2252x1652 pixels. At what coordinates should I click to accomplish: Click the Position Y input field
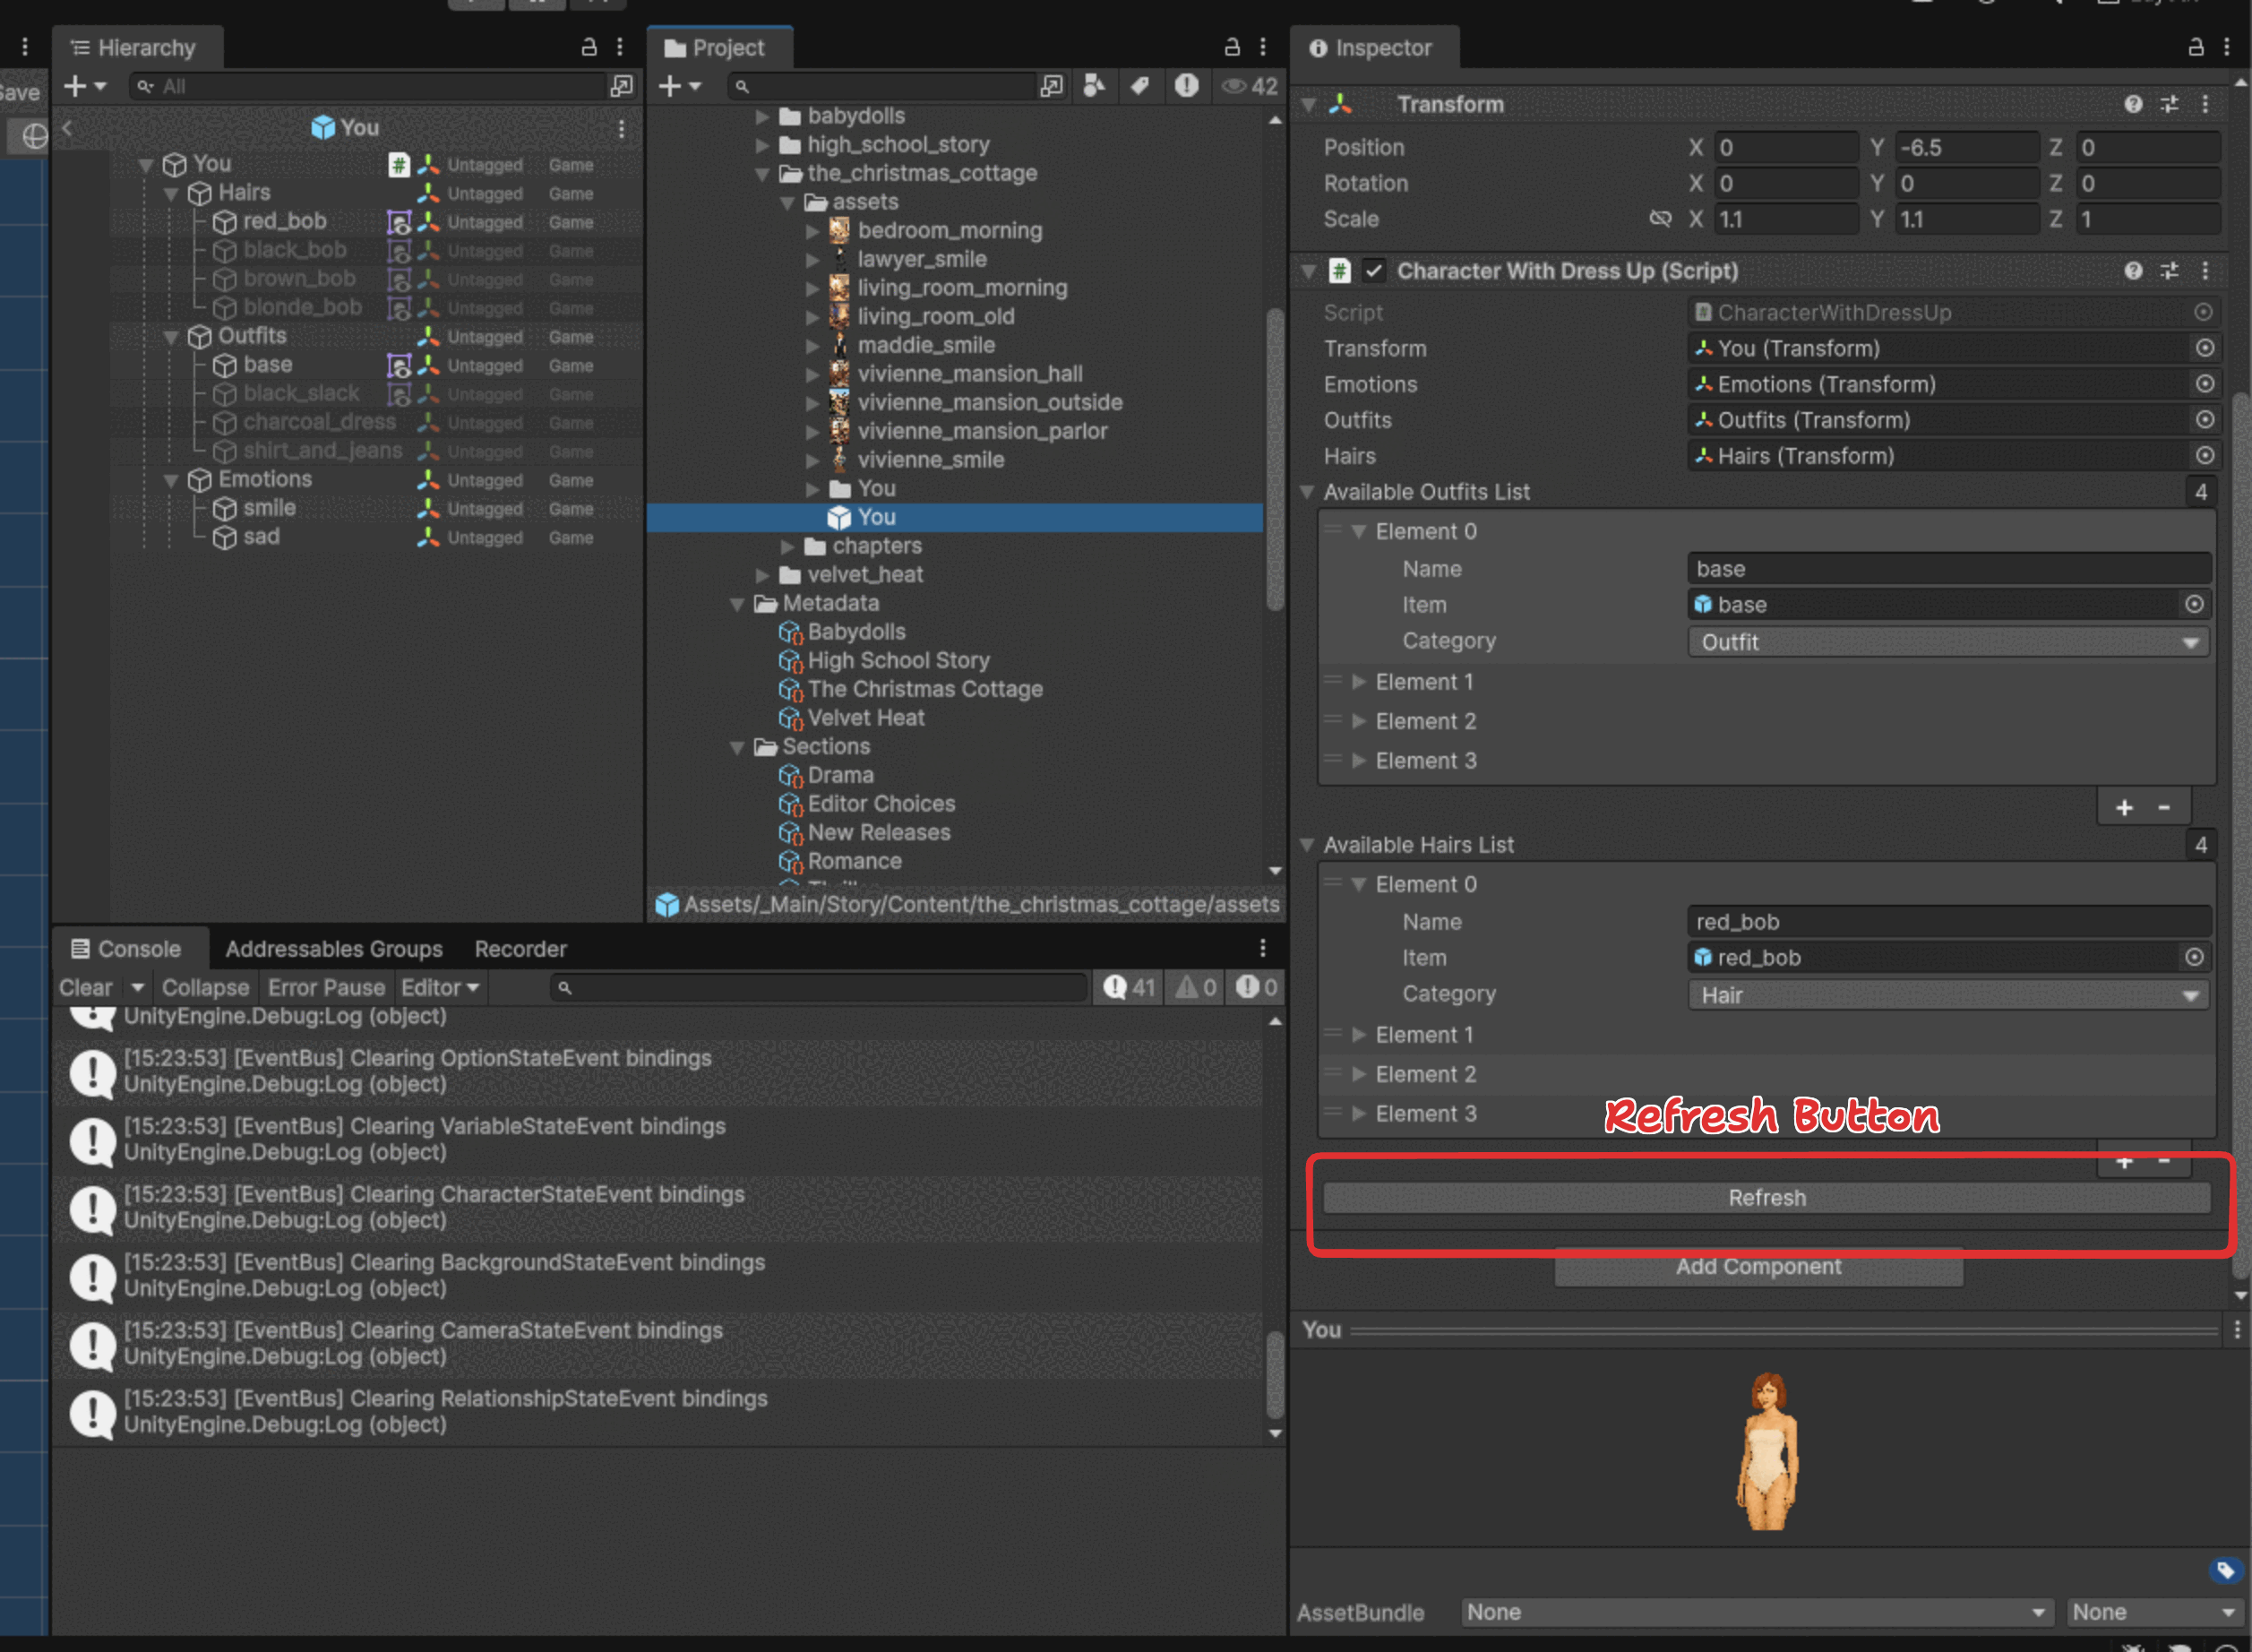coord(1966,148)
